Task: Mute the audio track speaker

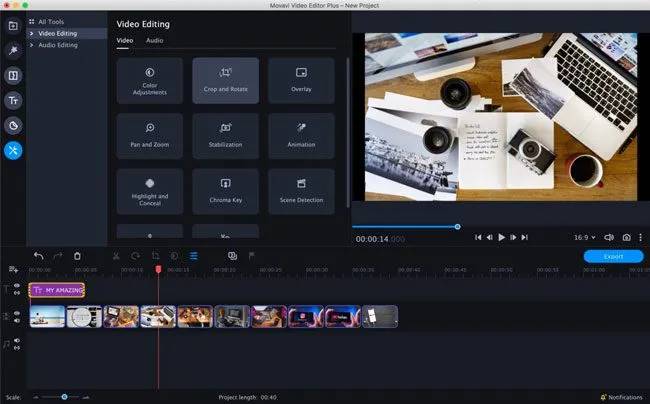Action: [x=17, y=340]
